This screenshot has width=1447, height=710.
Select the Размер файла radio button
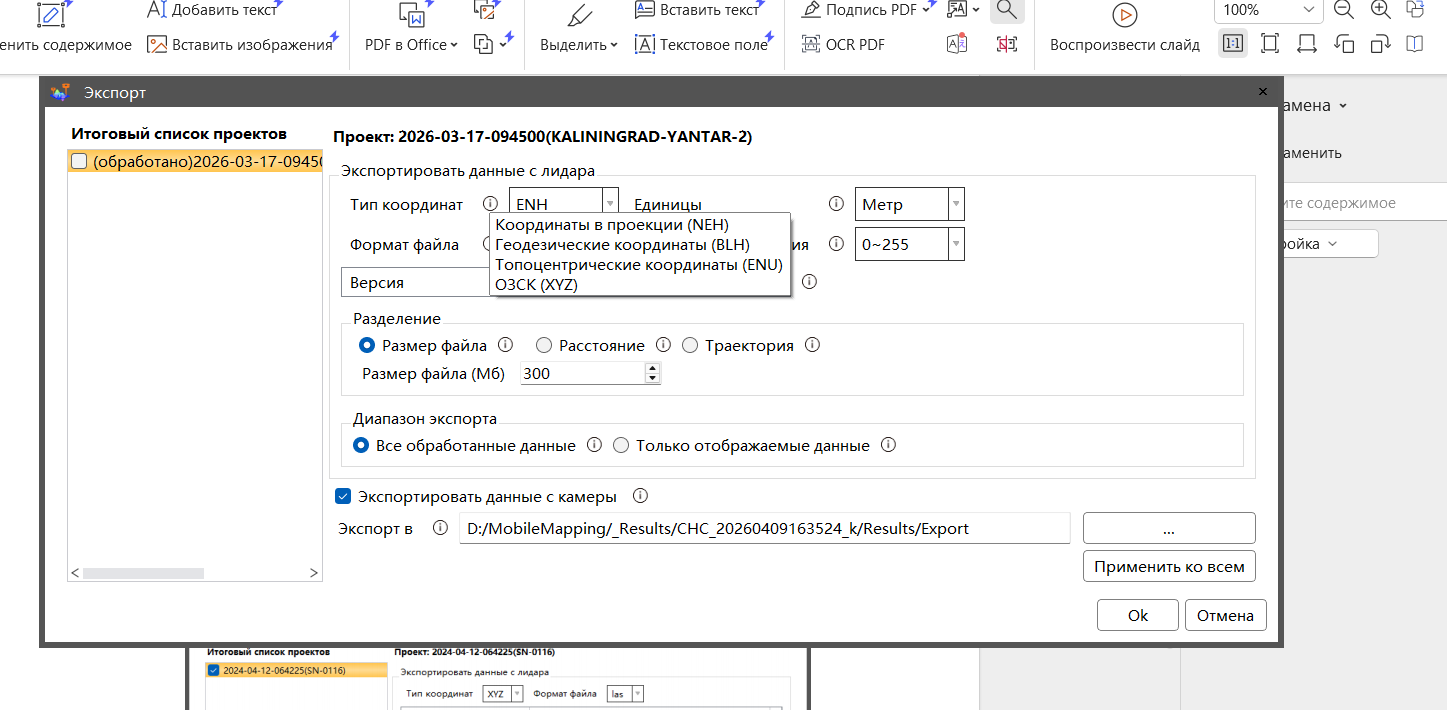click(x=367, y=345)
